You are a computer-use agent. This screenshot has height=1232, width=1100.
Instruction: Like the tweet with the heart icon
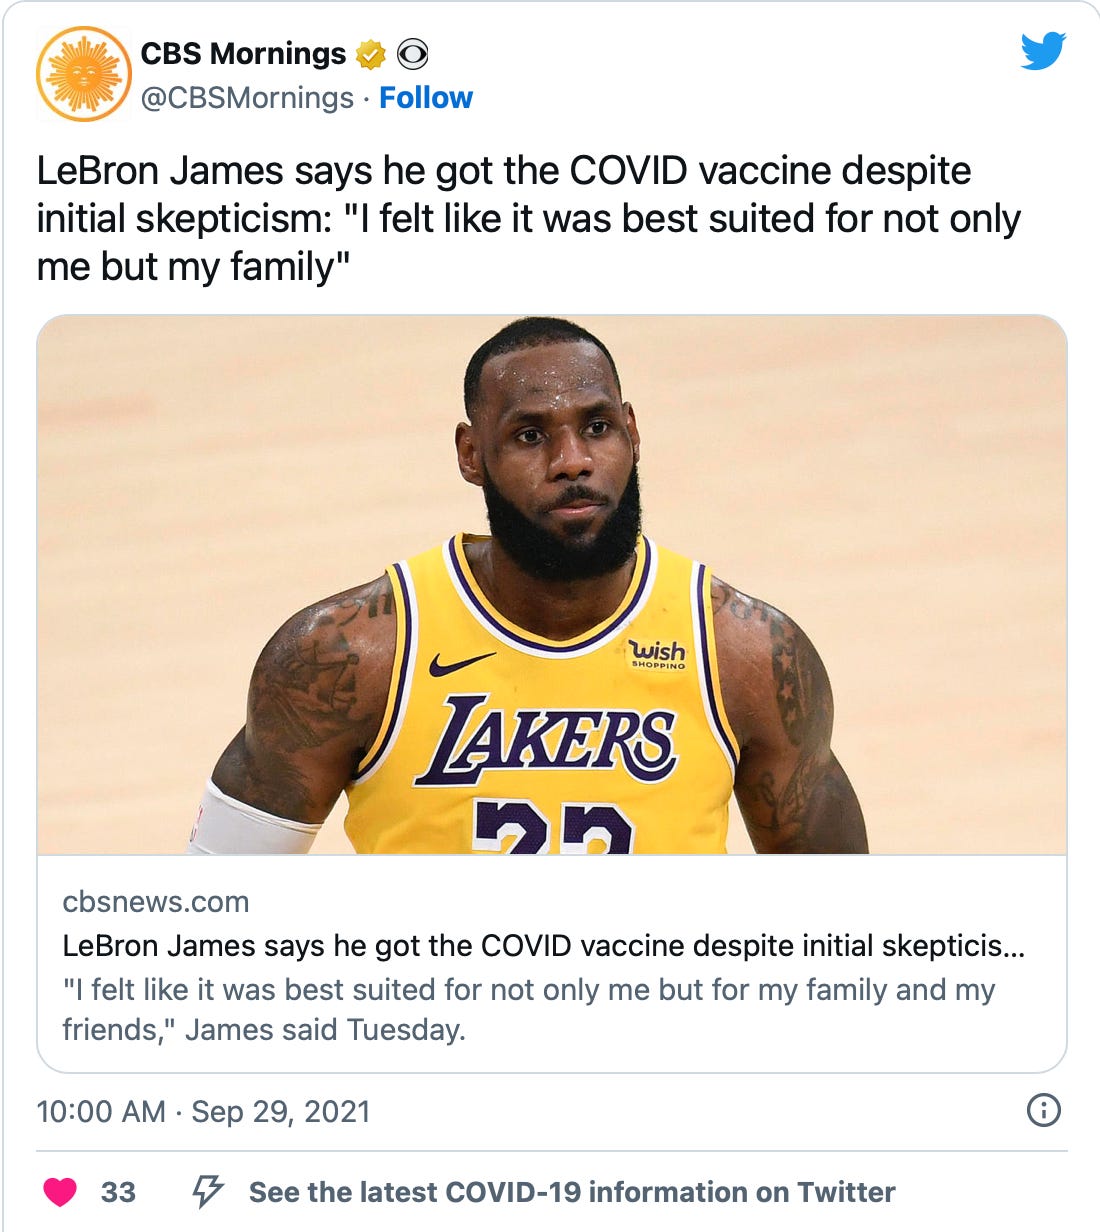coord(60,1191)
